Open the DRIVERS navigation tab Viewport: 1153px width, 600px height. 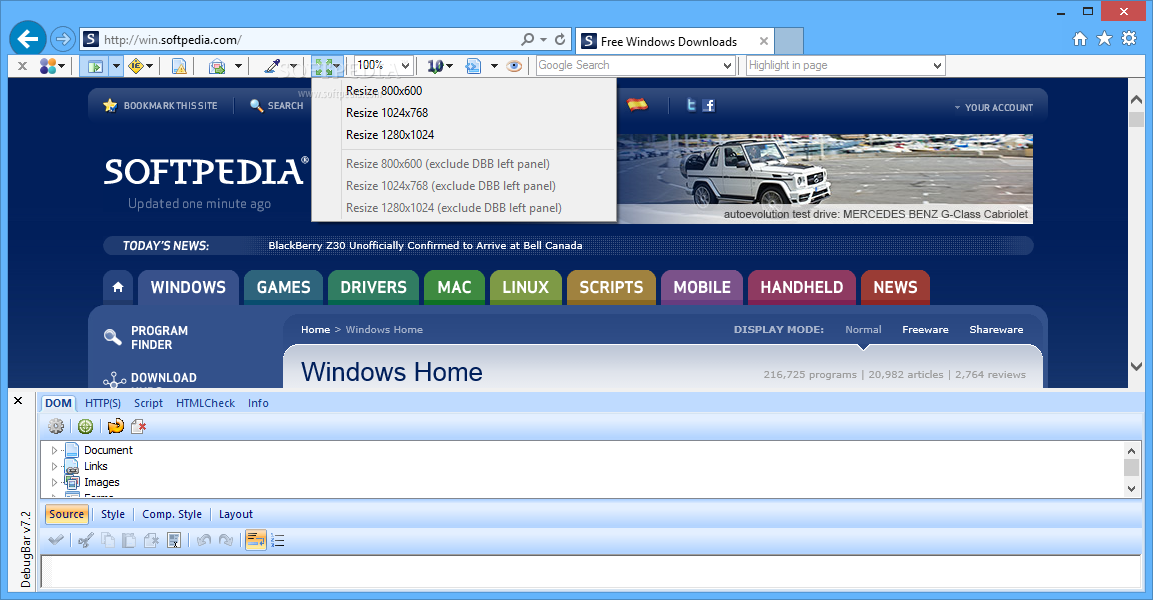(374, 288)
